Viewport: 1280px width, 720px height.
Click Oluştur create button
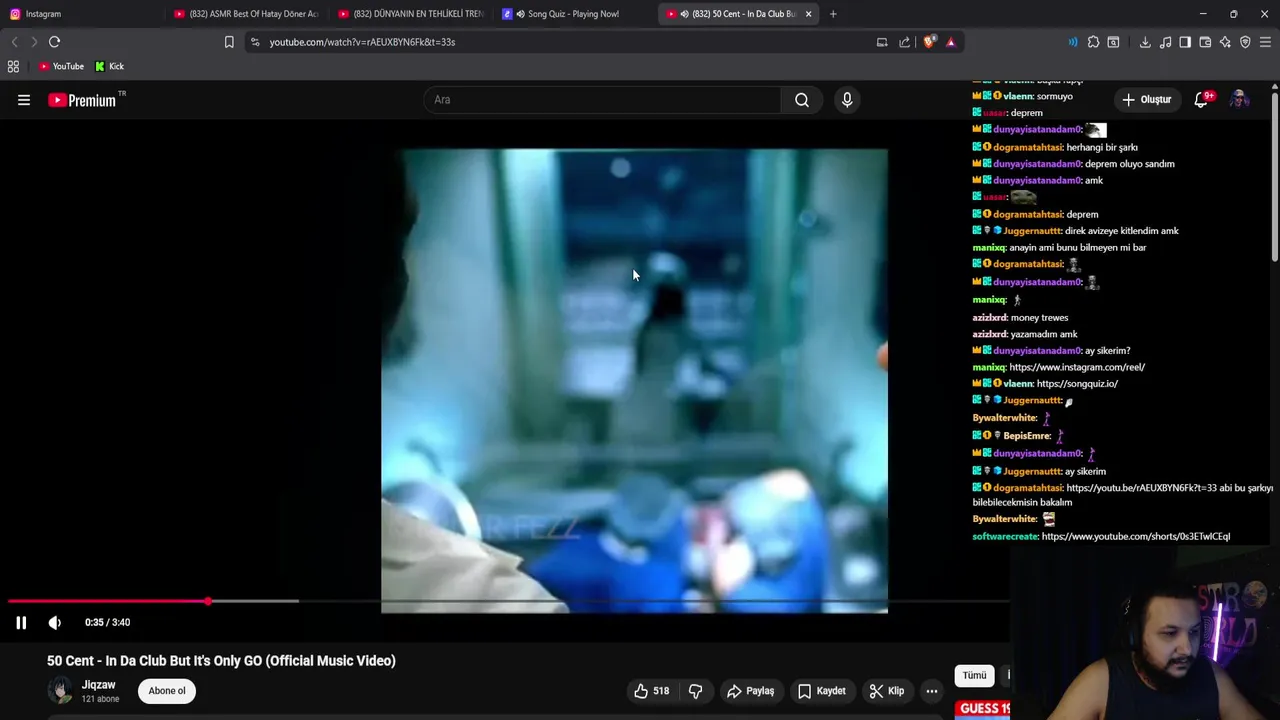(1146, 100)
